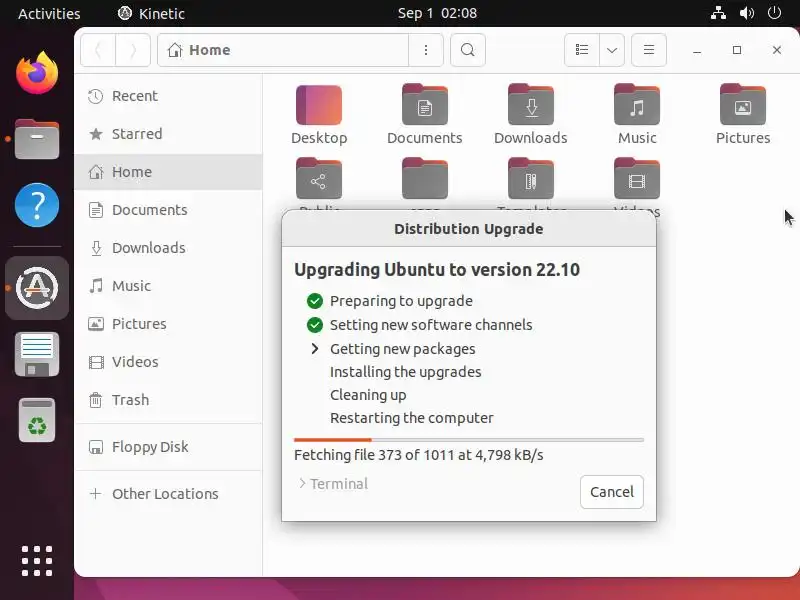The width and height of the screenshot is (800, 600).
Task: Open Trash from the dock
Action: pyautogui.click(x=37, y=420)
